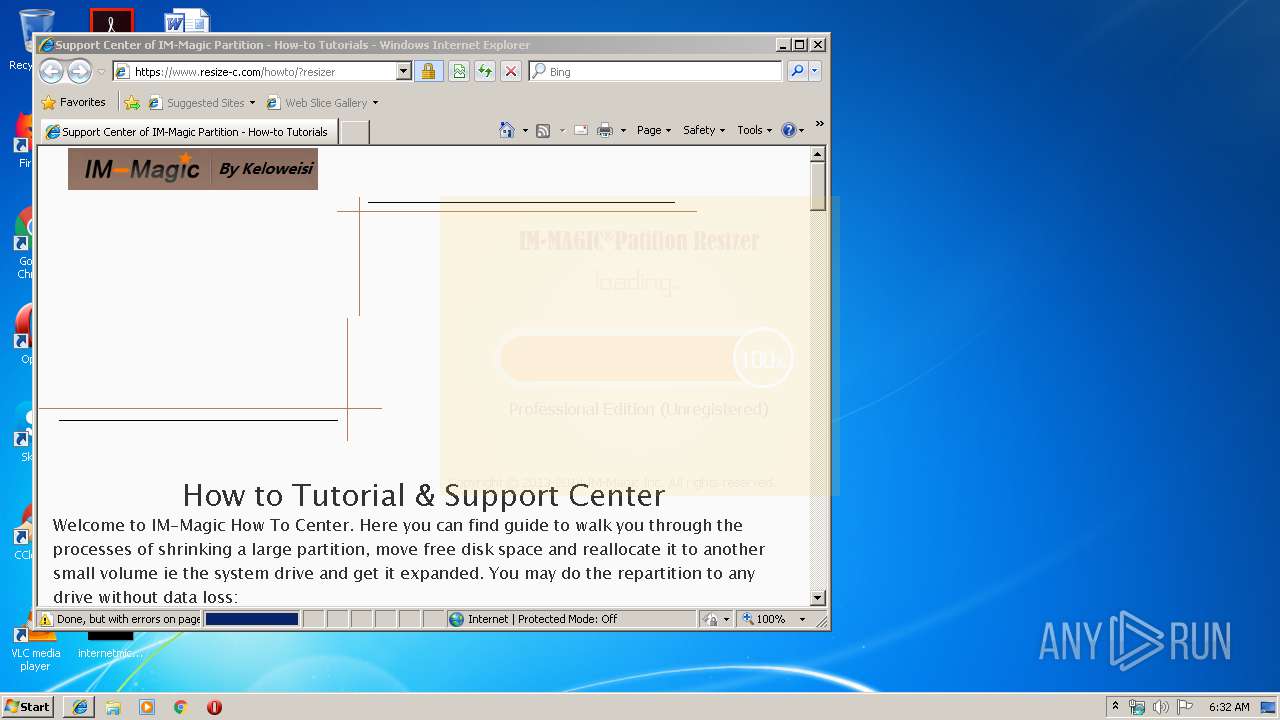Open the Tools menu
1280x720 pixels.
[755, 130]
